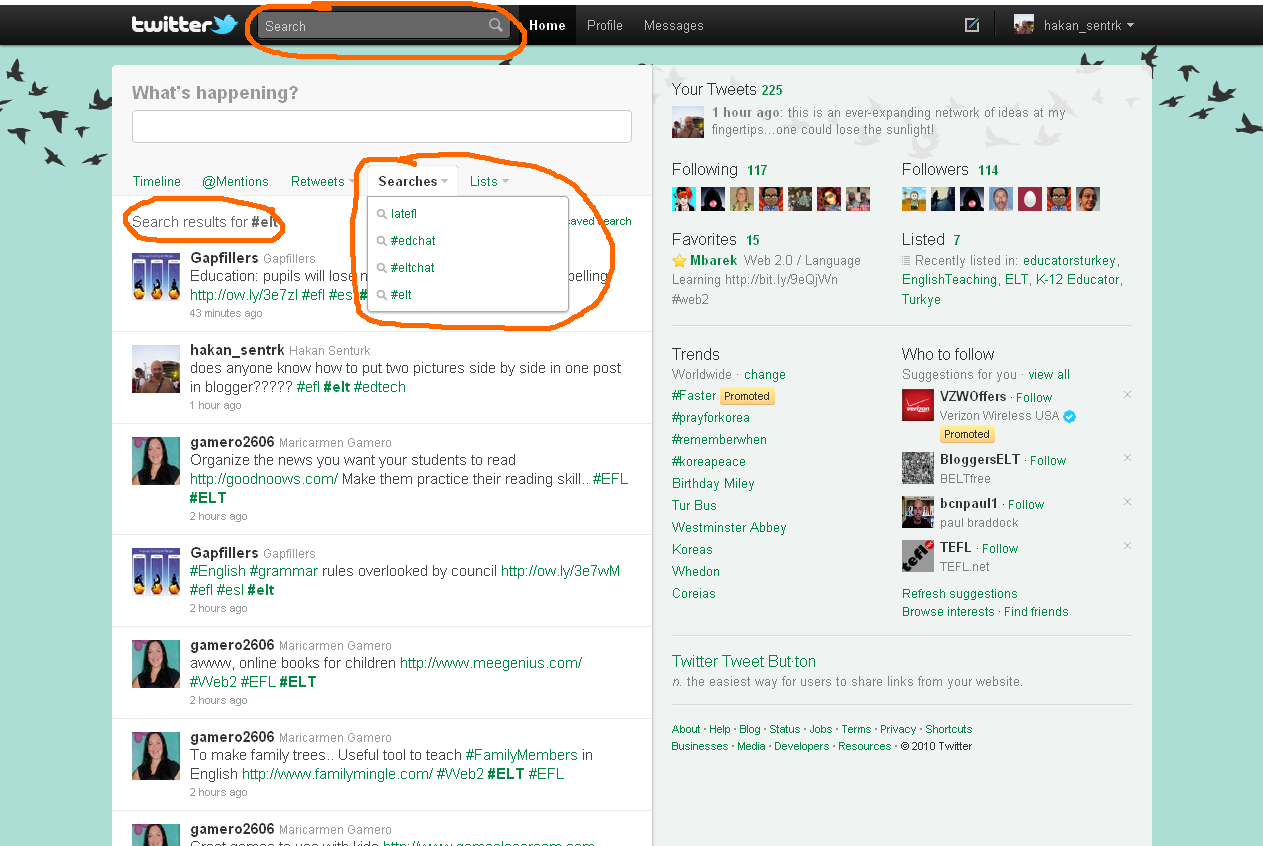Click the egg avatar in Followers

[1030, 198]
